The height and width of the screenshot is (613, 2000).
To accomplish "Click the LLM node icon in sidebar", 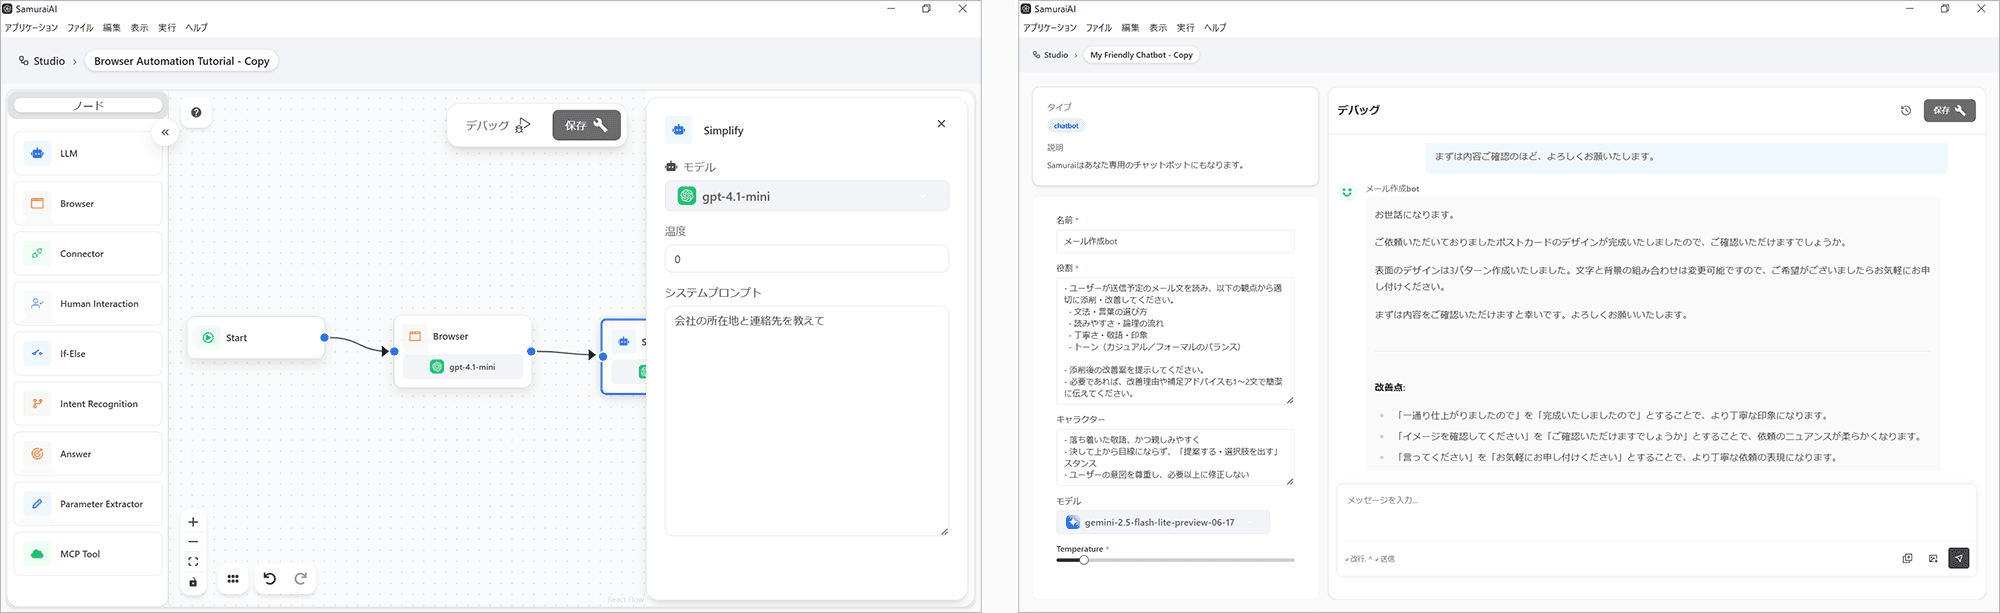I will pyautogui.click(x=37, y=153).
